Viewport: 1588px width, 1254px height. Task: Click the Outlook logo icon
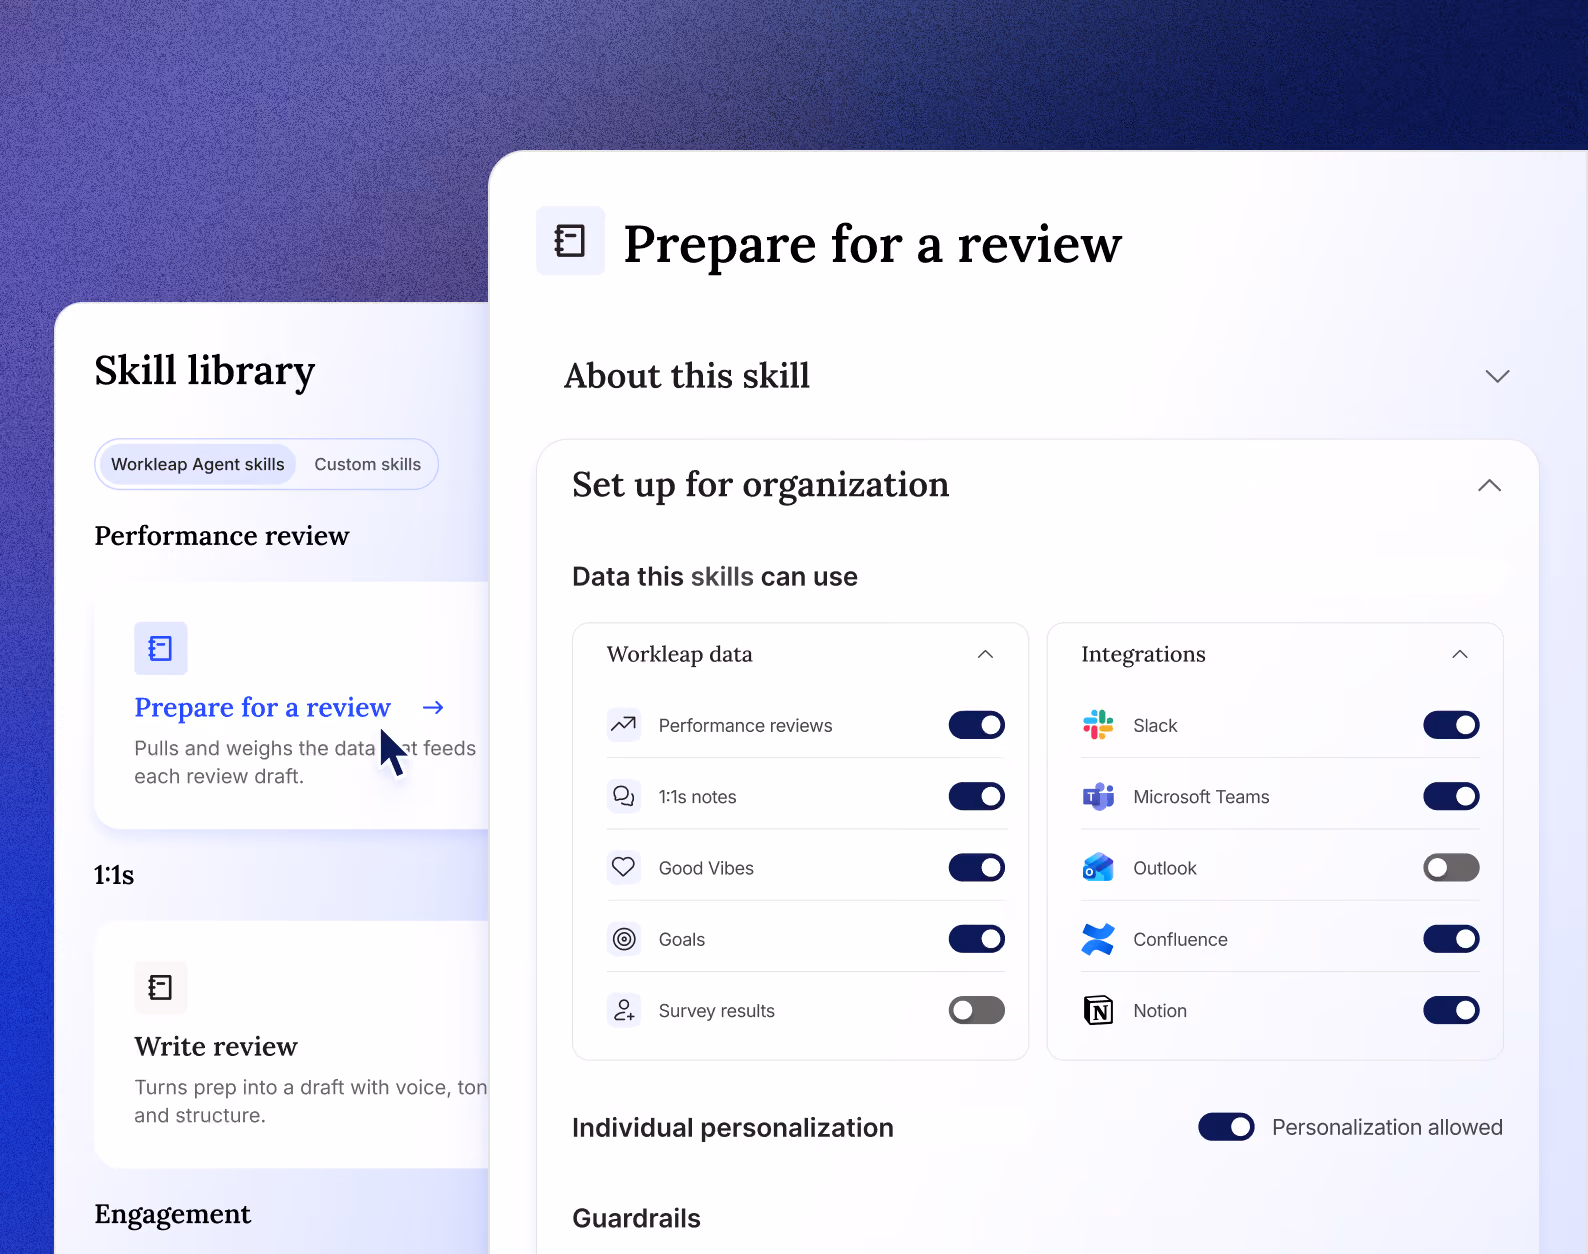click(1098, 867)
